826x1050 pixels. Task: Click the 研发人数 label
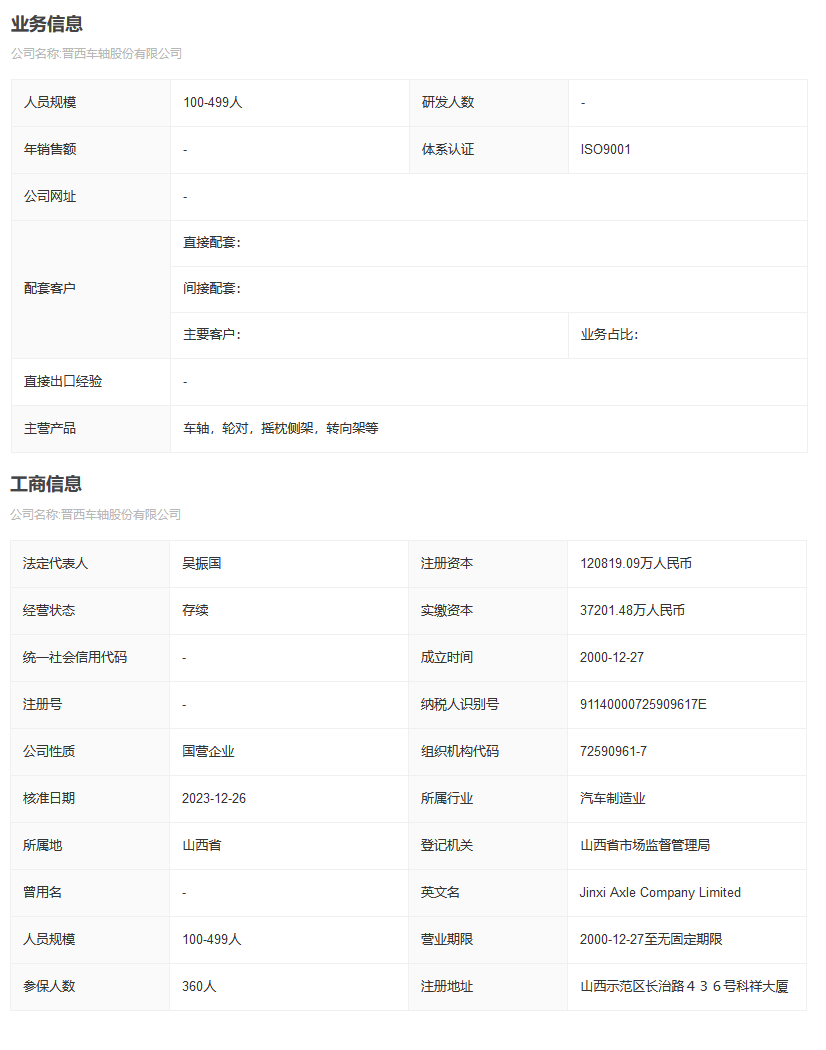[448, 102]
